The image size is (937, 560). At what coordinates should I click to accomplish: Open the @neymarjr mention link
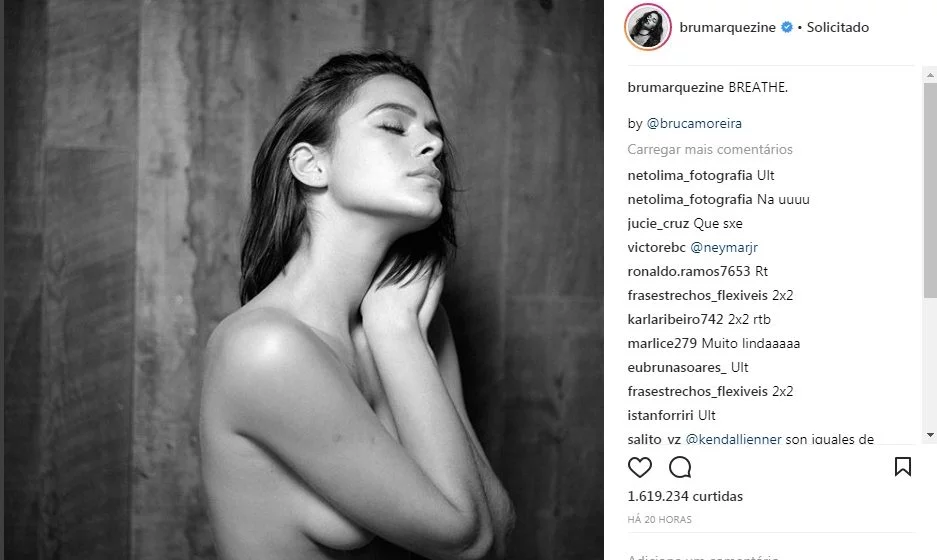pyautogui.click(x=724, y=247)
